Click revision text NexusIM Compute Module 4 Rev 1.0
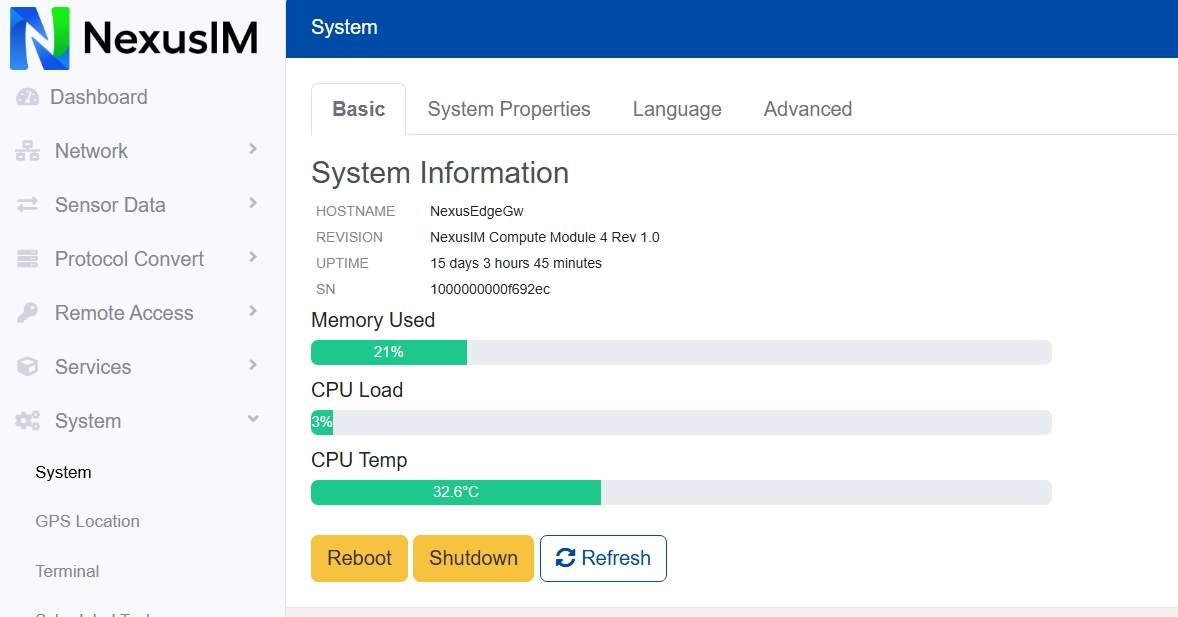The height and width of the screenshot is (617, 1178). 545,237
